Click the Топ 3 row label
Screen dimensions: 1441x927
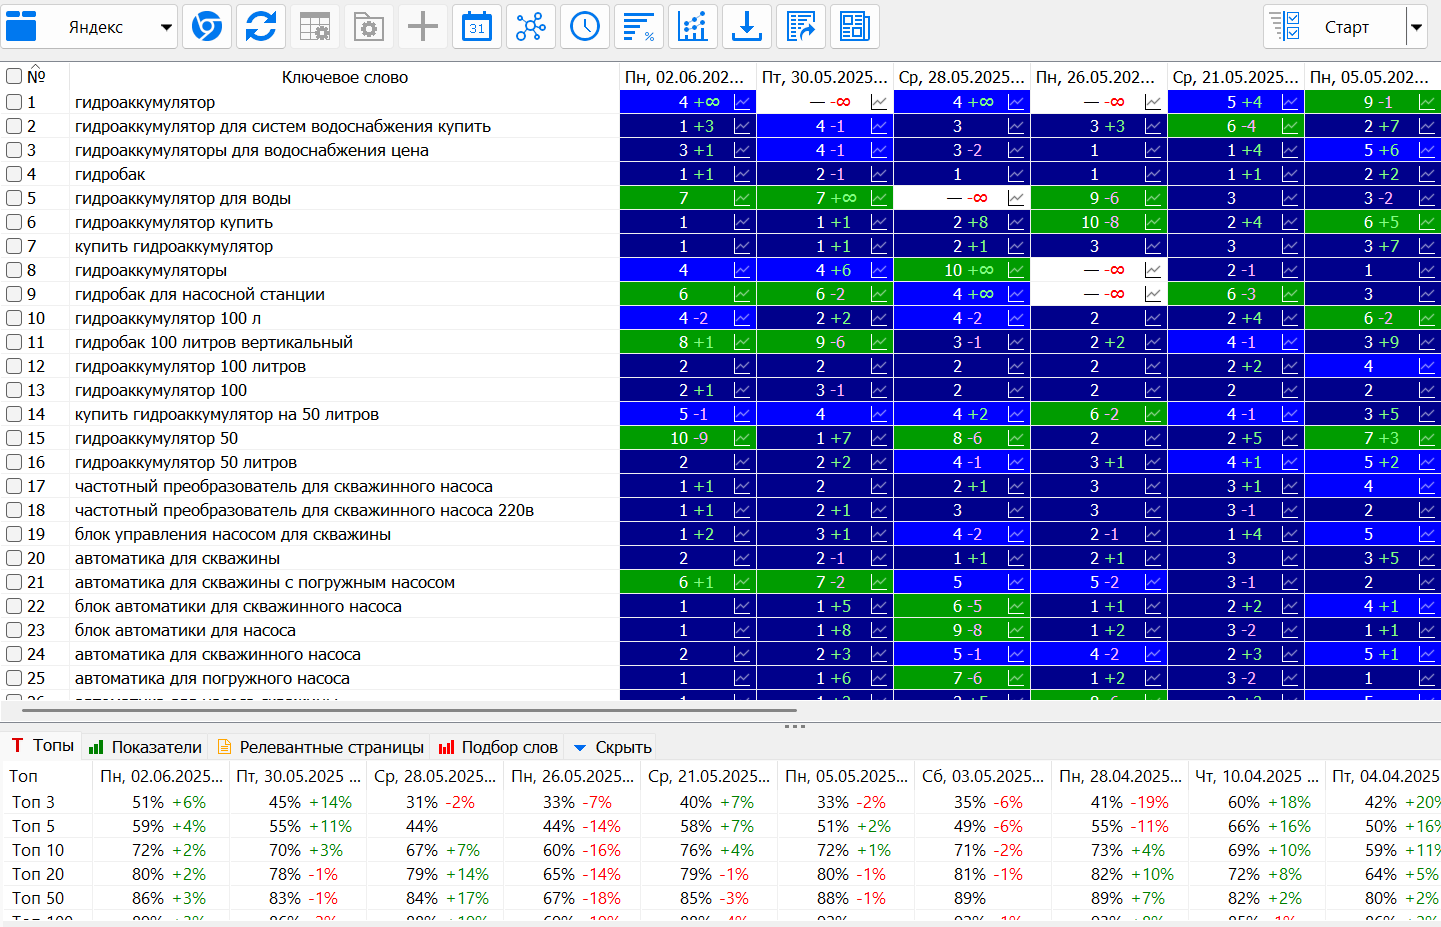[x=33, y=802]
